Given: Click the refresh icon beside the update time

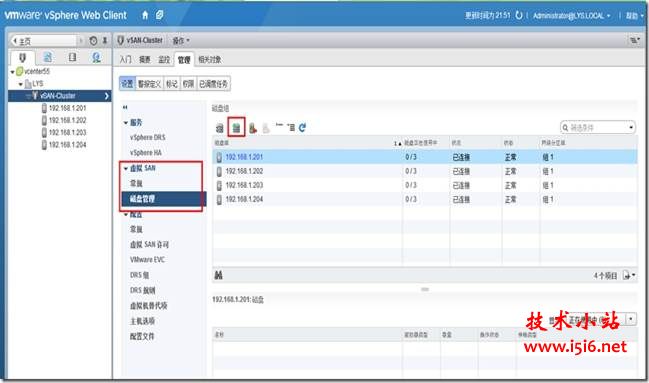Looking at the screenshot, I should (x=519, y=16).
